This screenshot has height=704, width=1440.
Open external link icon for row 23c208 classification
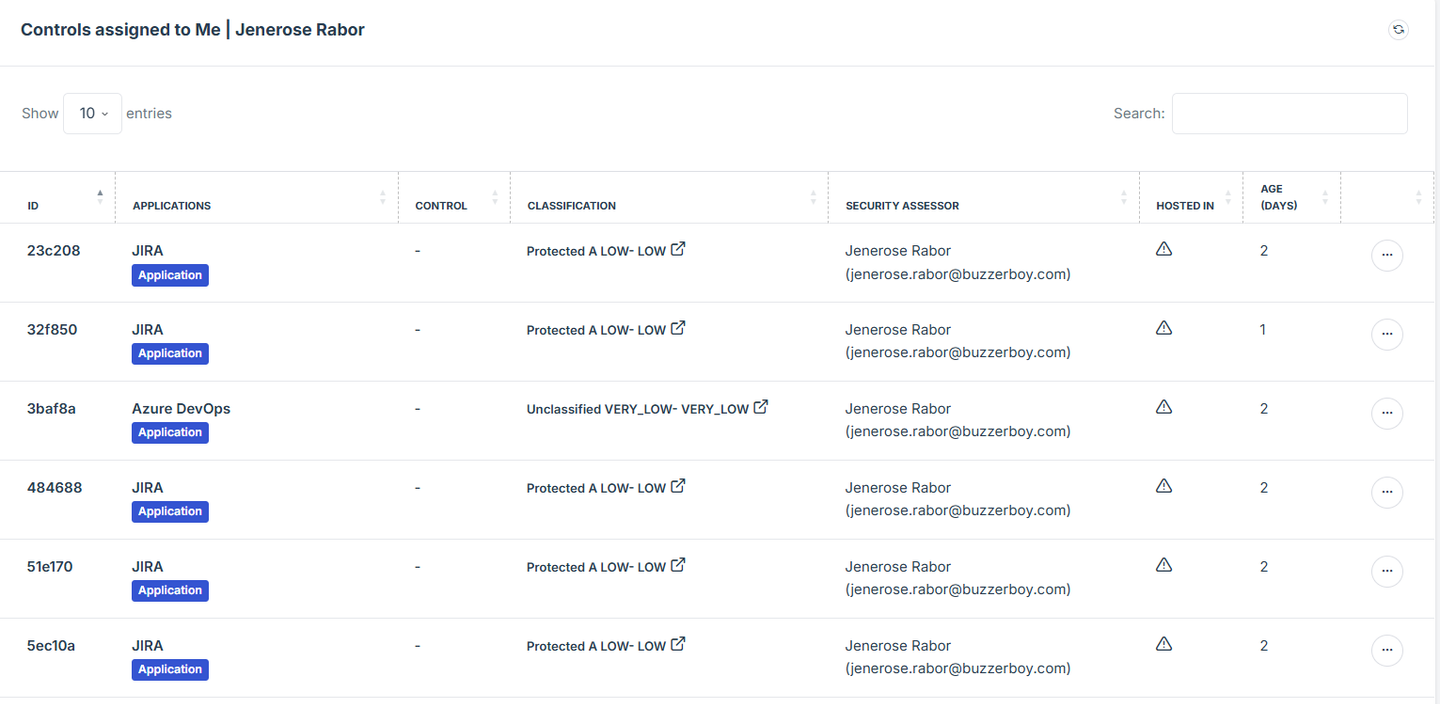[678, 249]
